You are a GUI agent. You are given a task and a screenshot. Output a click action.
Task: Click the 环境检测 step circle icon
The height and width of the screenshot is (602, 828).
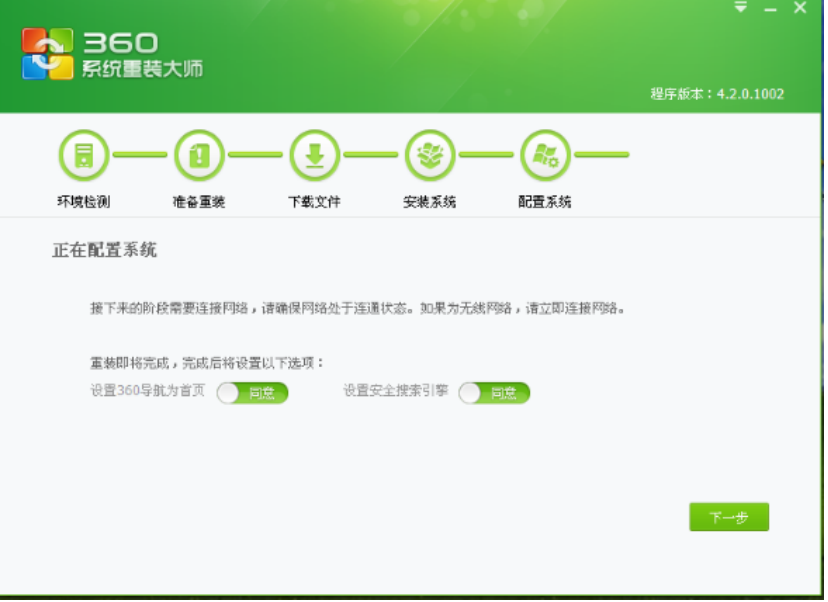tap(83, 155)
